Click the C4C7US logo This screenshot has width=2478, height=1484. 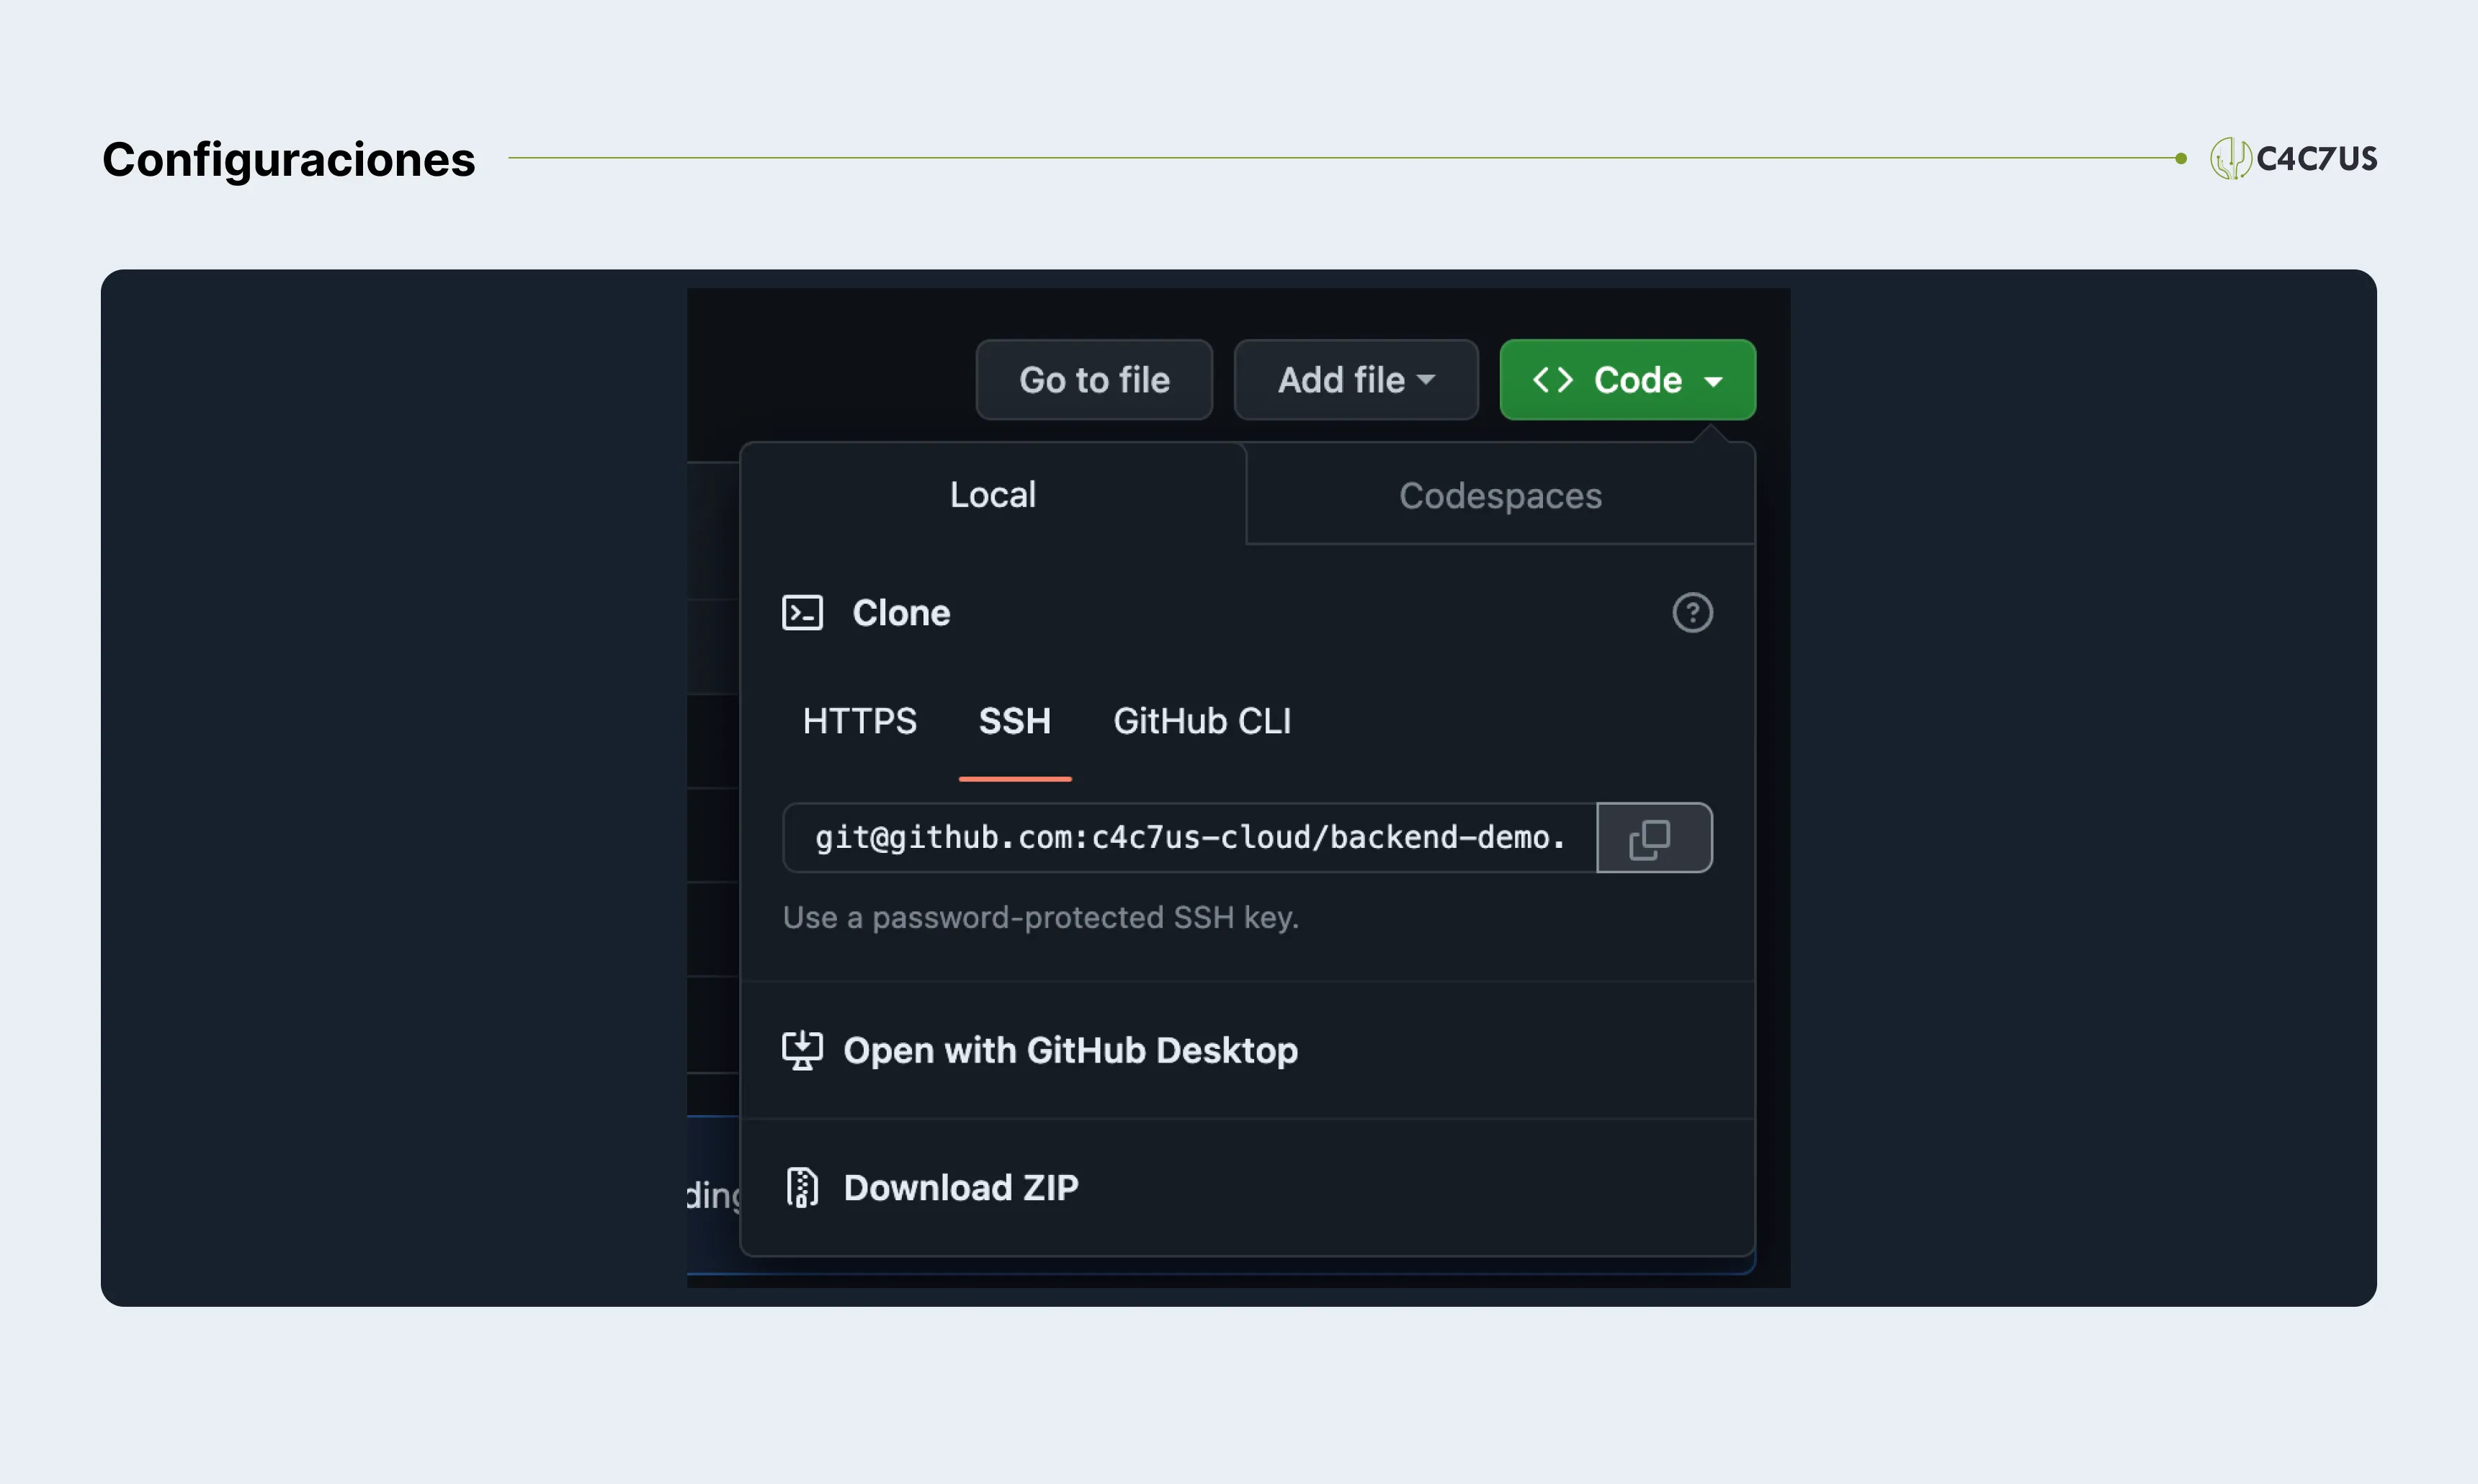(x=2293, y=158)
